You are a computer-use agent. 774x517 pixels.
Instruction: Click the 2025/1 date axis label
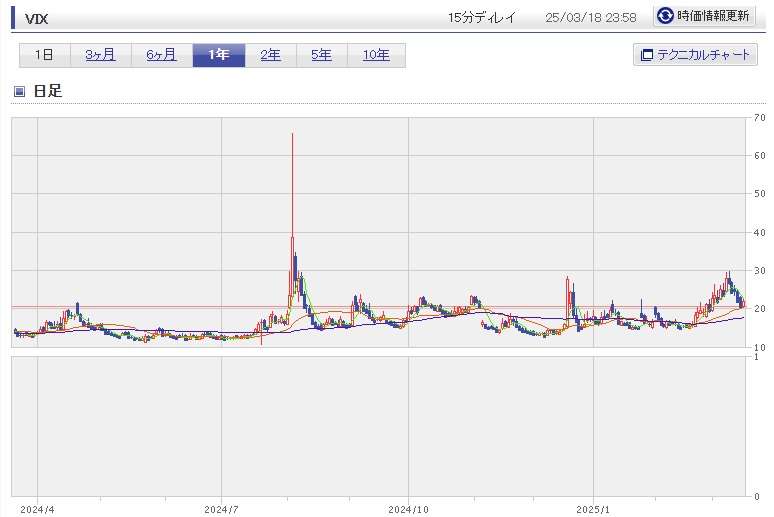(x=593, y=510)
